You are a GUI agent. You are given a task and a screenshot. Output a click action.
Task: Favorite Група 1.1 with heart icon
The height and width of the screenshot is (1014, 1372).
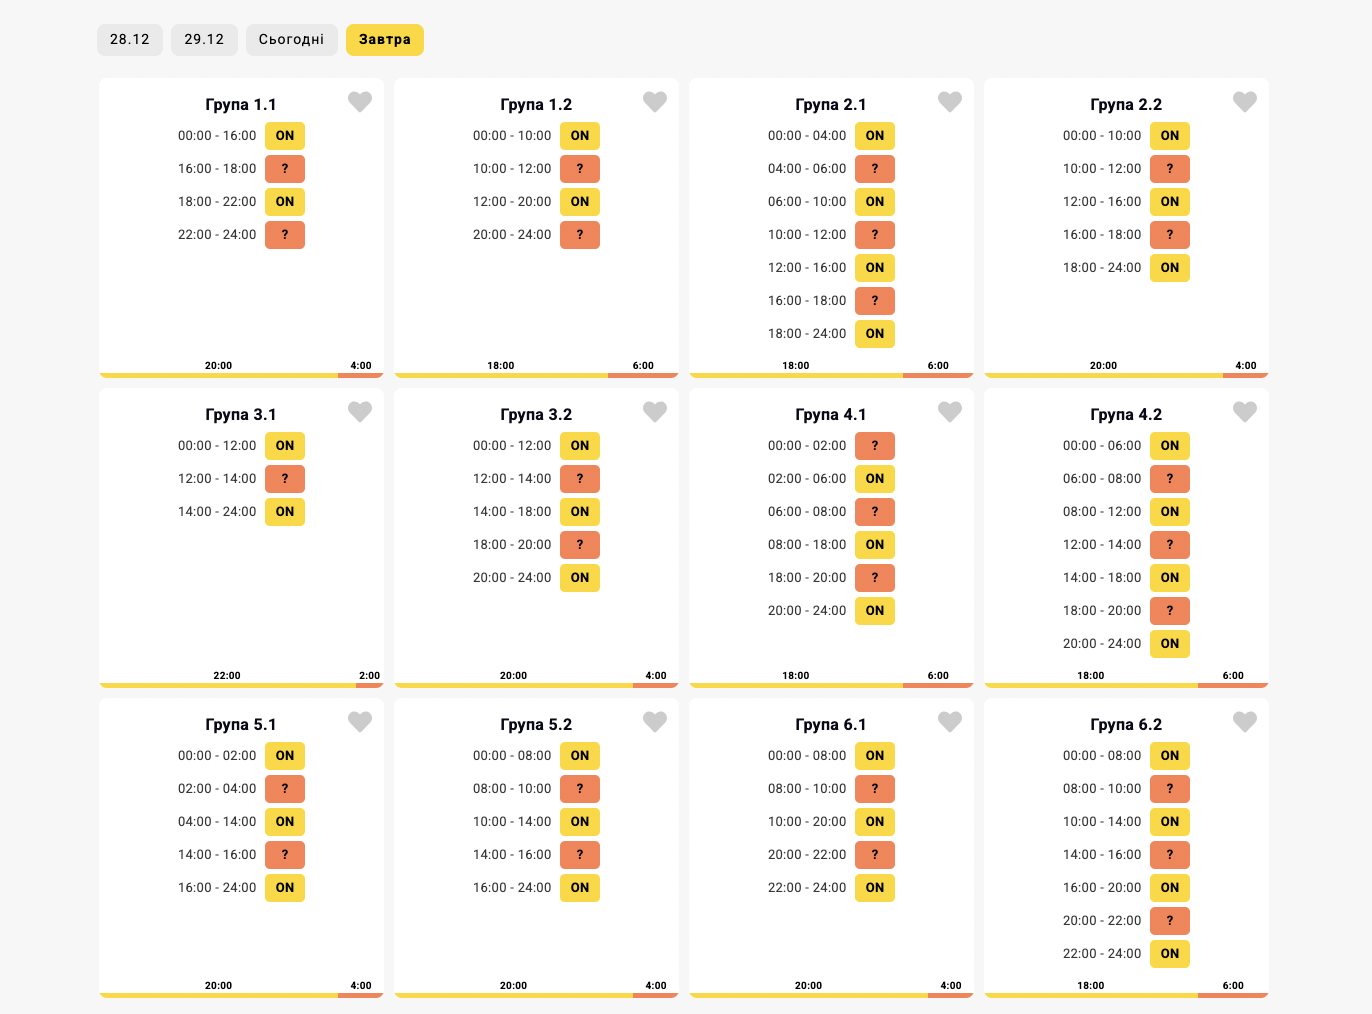click(360, 102)
